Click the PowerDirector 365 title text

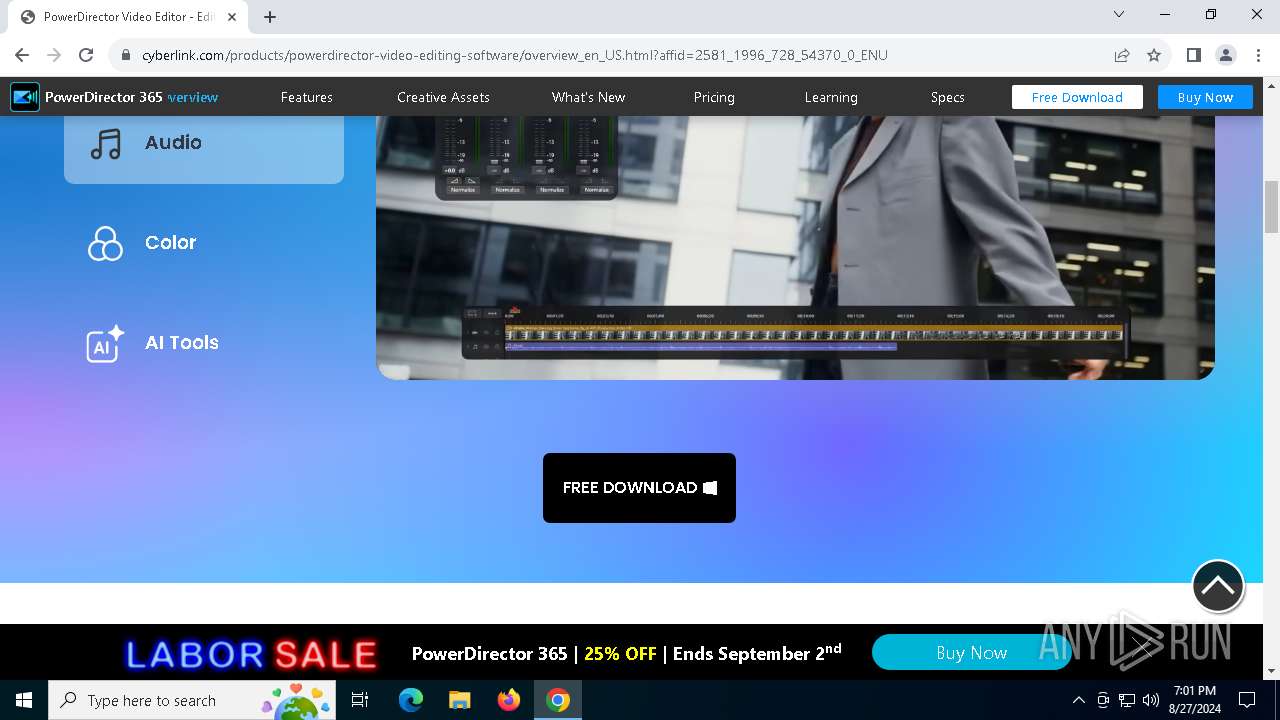pyautogui.click(x=104, y=97)
